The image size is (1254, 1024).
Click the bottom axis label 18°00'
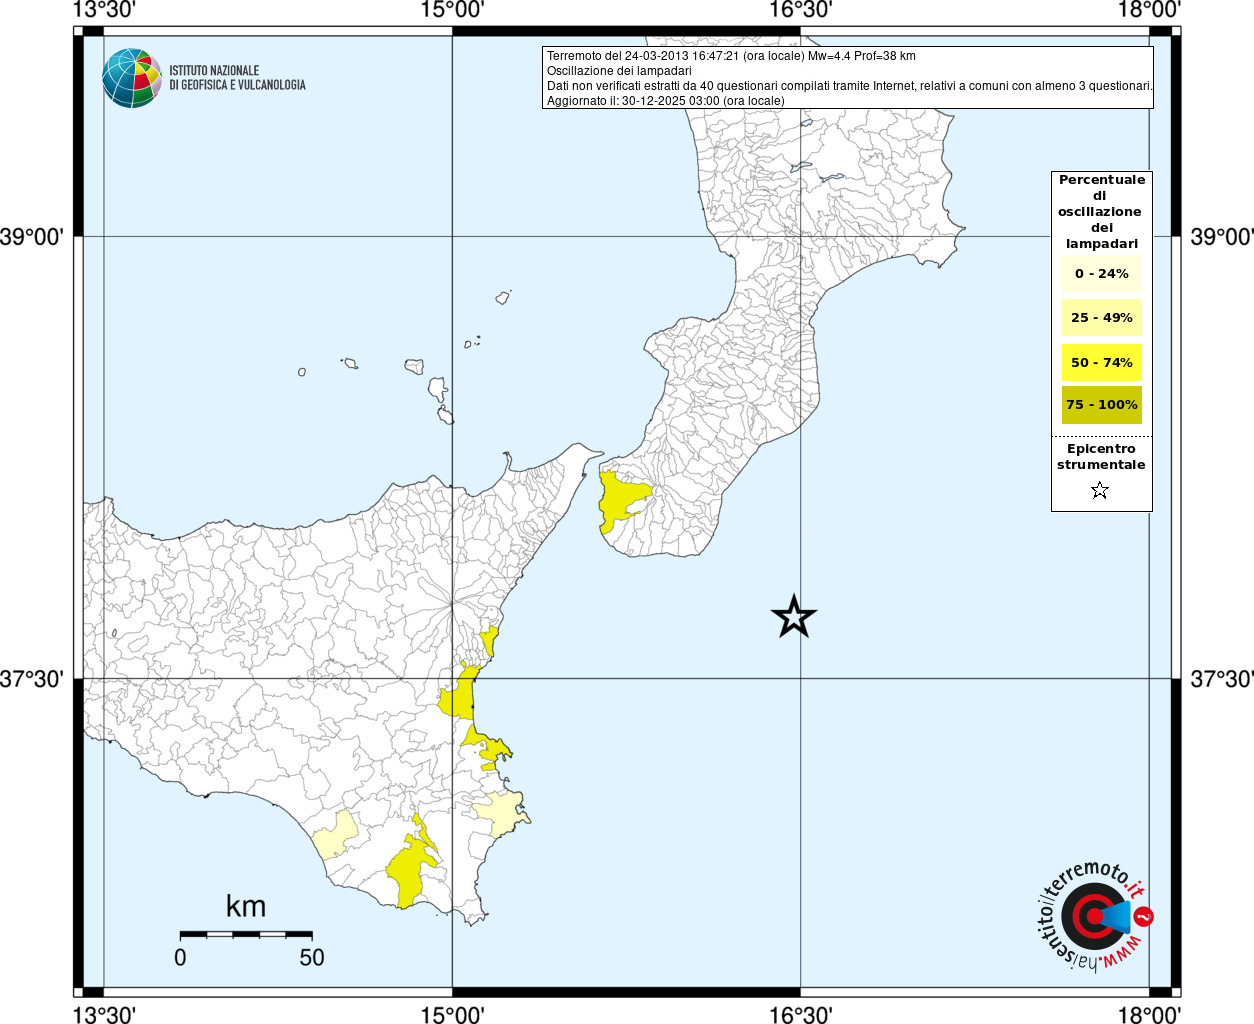pos(1149,1015)
